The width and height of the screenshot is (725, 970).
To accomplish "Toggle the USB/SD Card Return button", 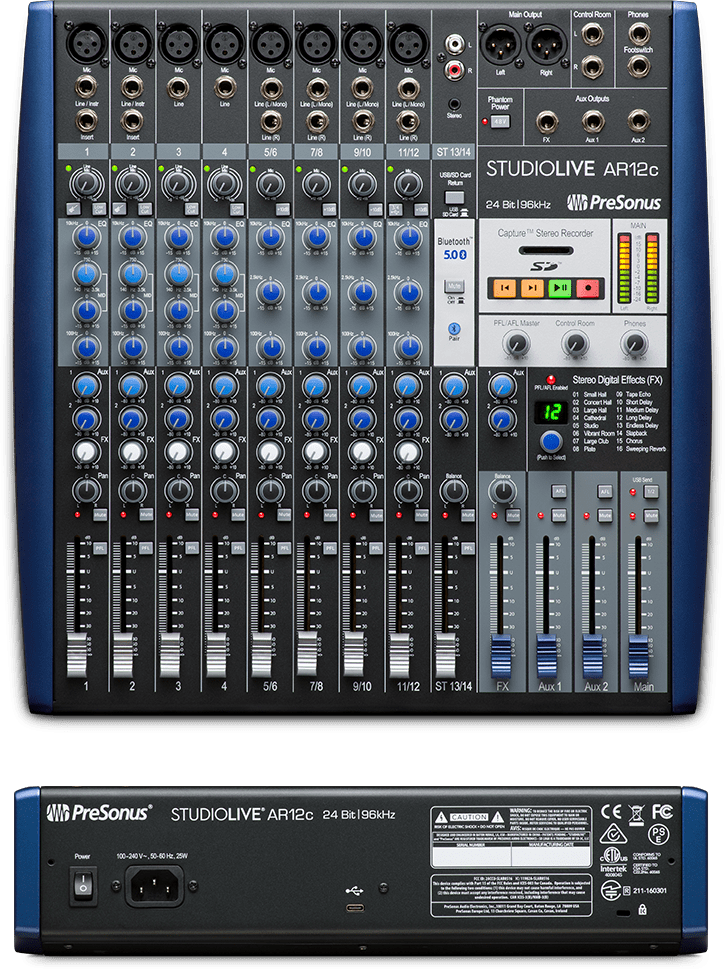I will [455, 198].
